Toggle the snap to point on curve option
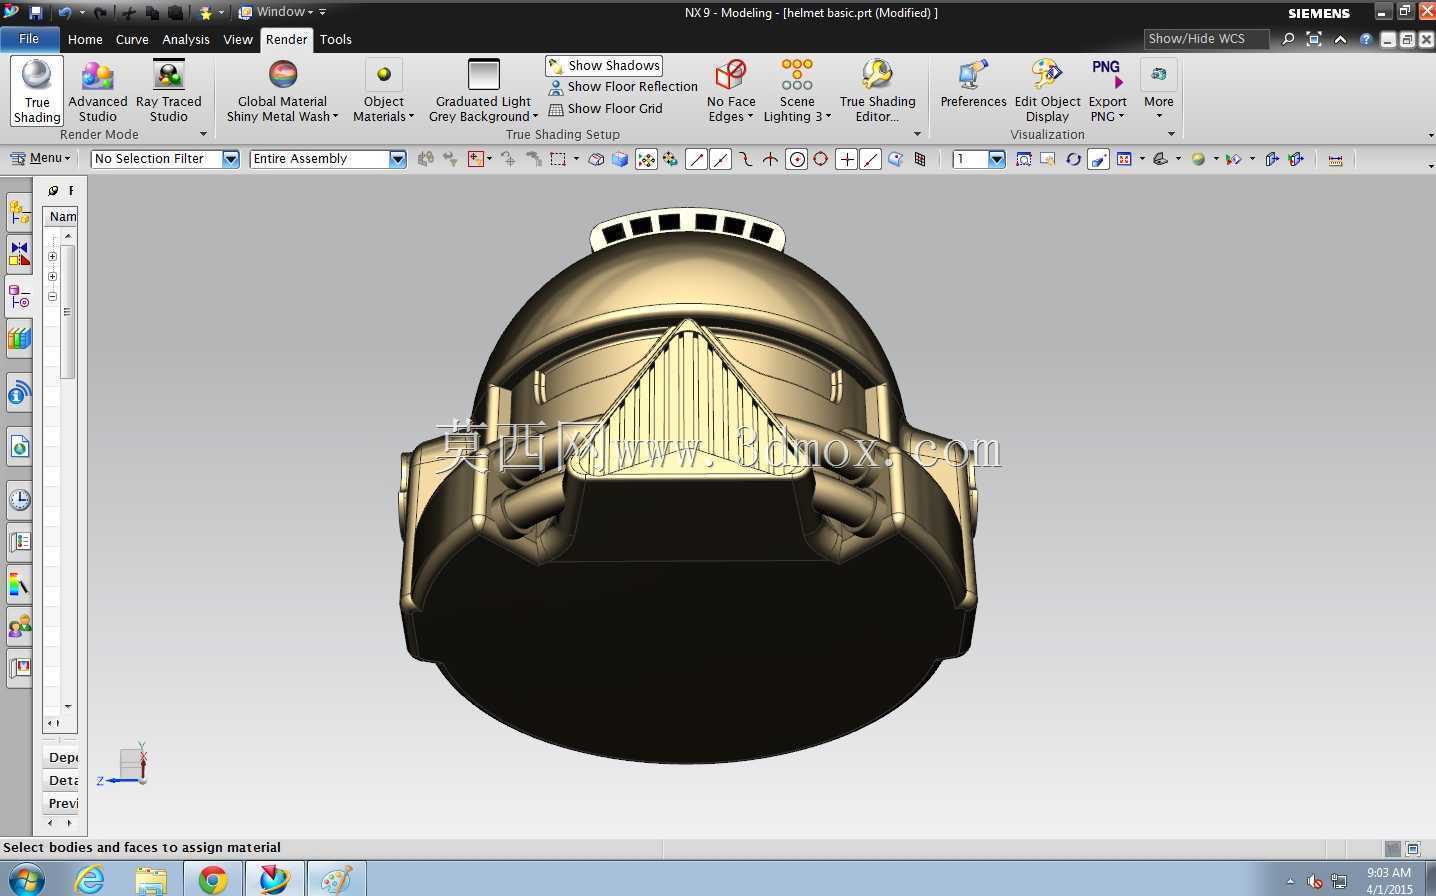 pos(871,159)
